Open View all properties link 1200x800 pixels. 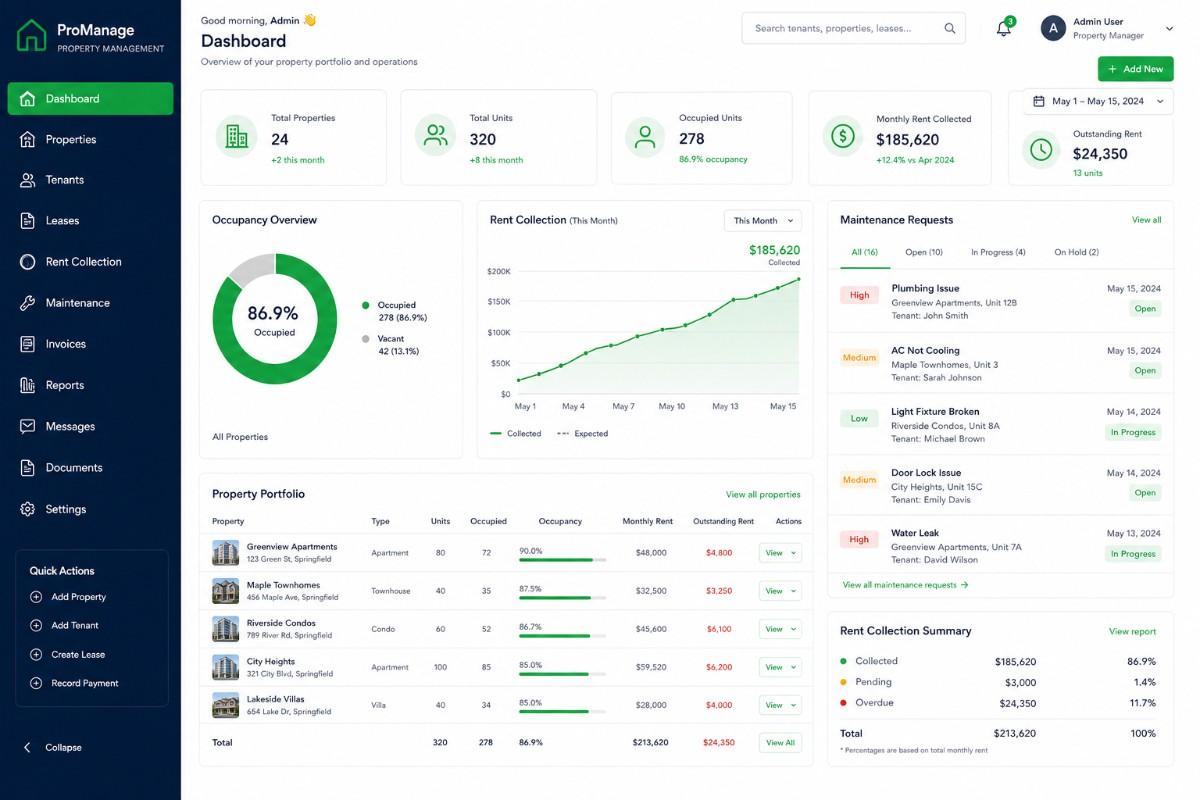point(763,494)
